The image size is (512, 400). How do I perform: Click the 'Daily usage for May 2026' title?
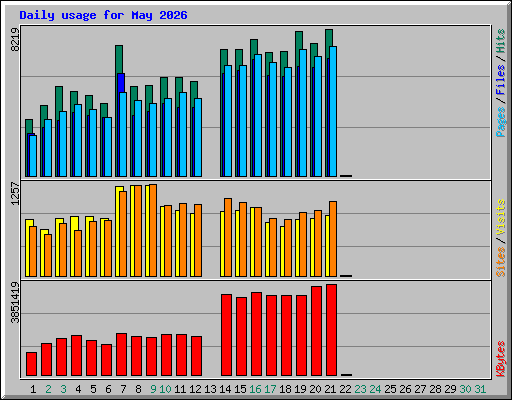point(103,15)
